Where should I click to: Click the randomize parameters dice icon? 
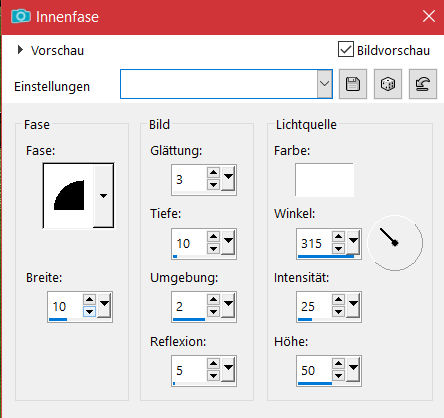tap(388, 84)
